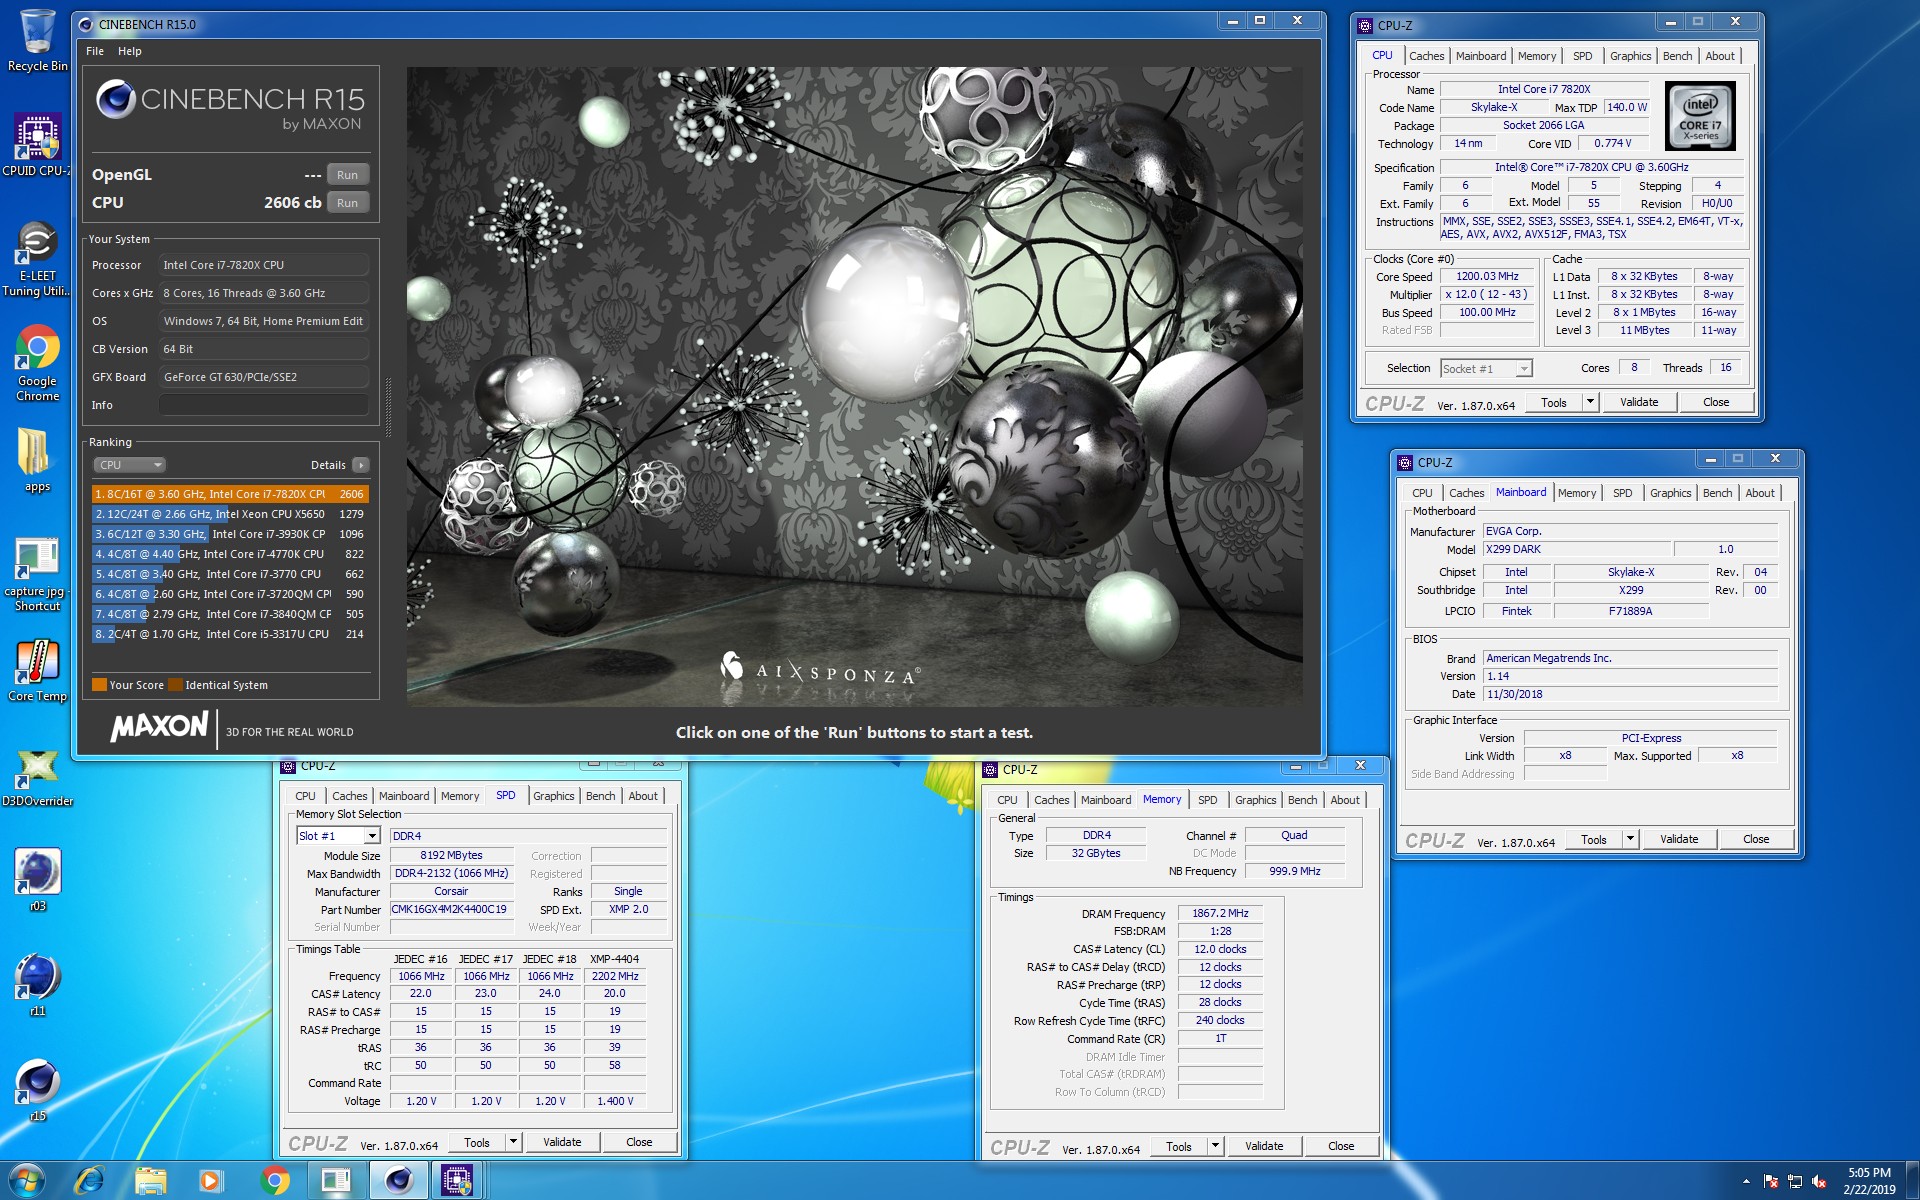The image size is (1920, 1200).
Task: Select top ranking row i7-7820X 2606
Action: click(230, 494)
